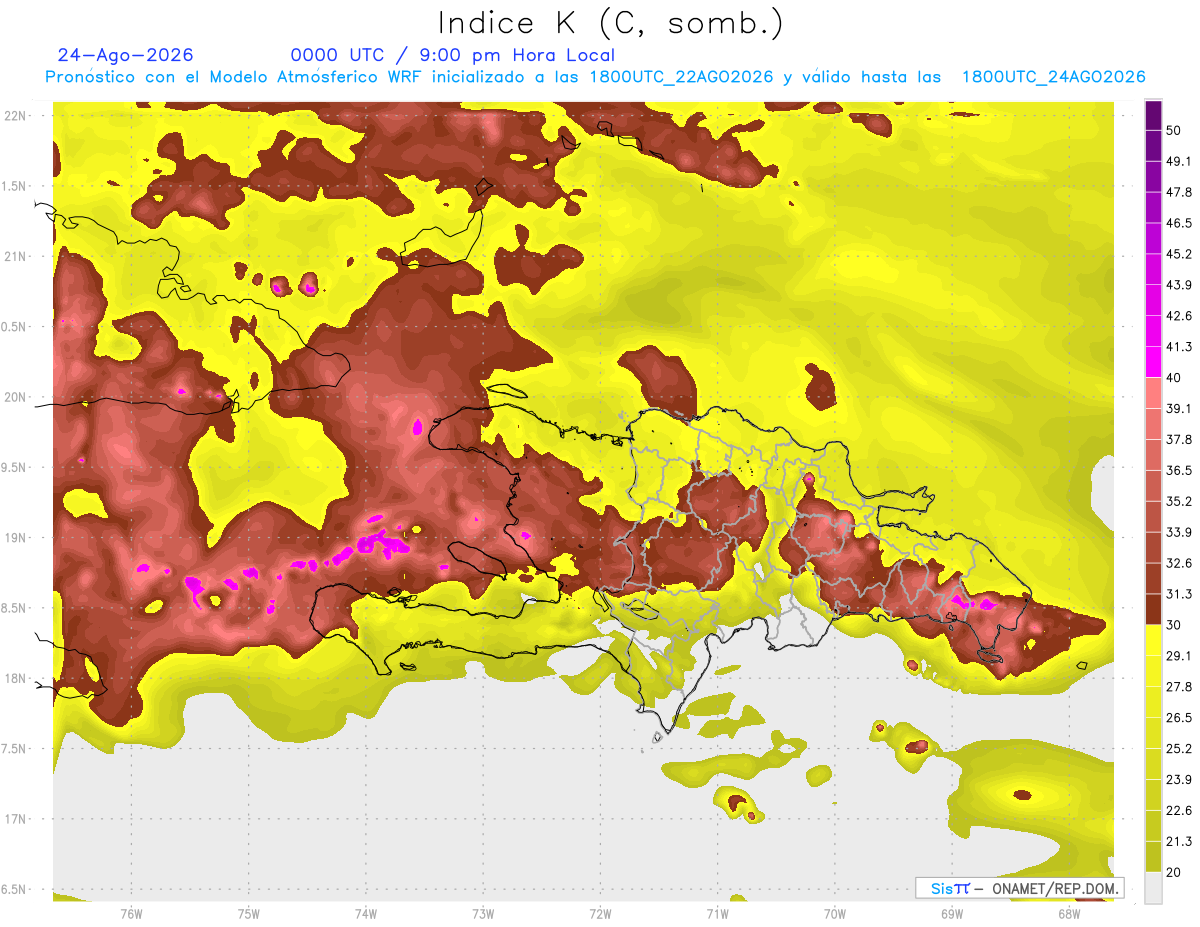The height and width of the screenshot is (927, 1200).
Task: Click the olive swatch between 20 and 21.3
Action: pos(1154,857)
